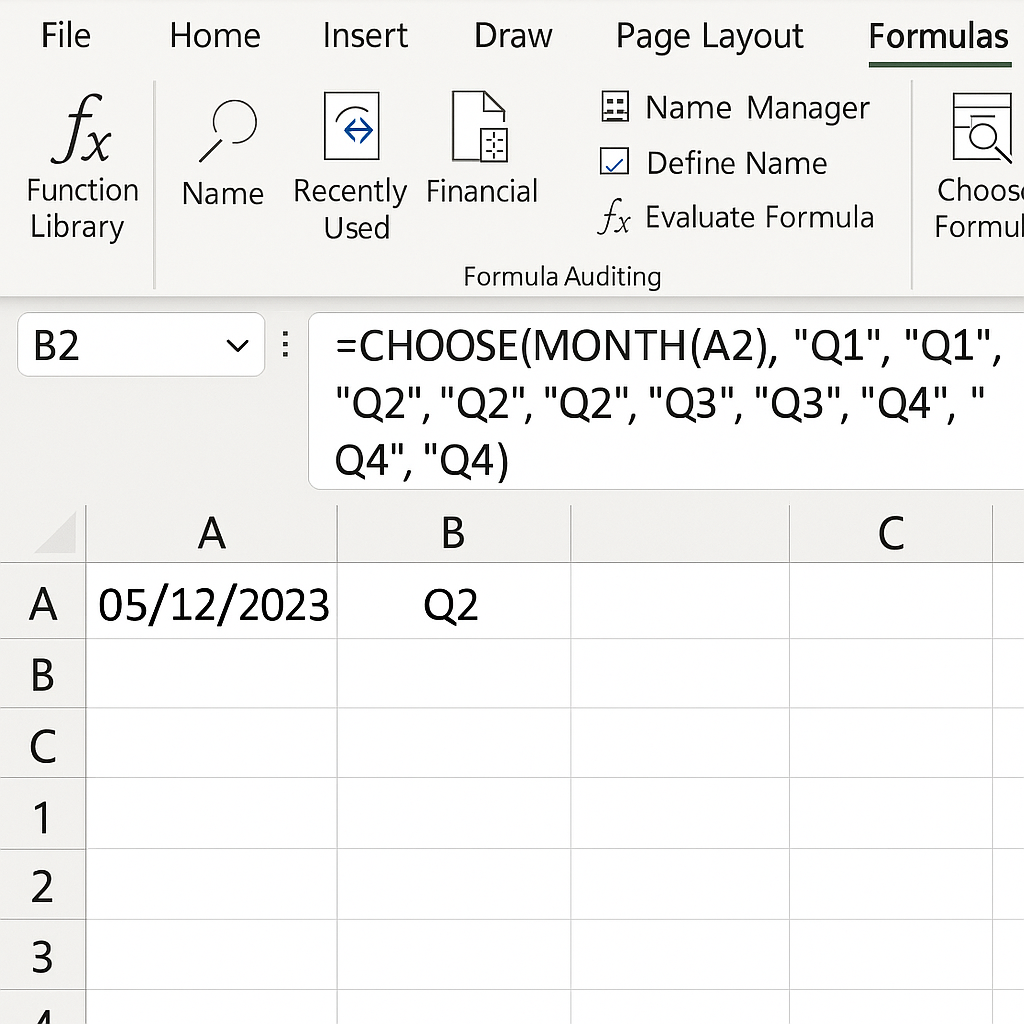
Task: Click the formula bar options dots
Action: [286, 346]
